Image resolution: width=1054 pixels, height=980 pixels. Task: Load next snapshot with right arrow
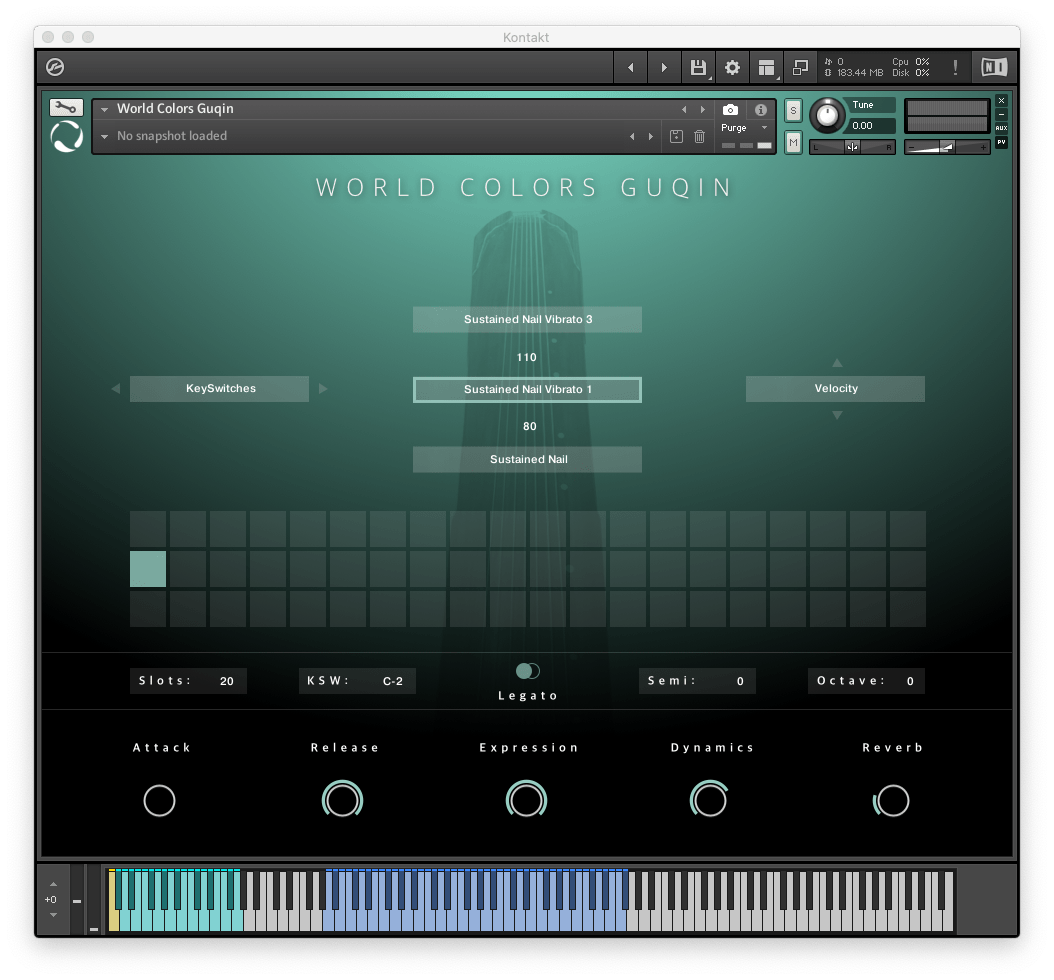pos(650,136)
